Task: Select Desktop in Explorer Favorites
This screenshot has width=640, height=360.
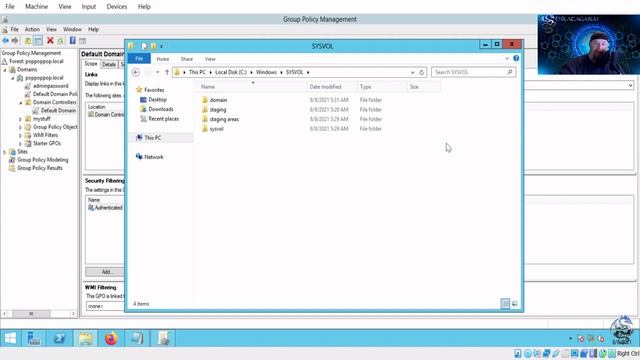Action: pos(157,100)
